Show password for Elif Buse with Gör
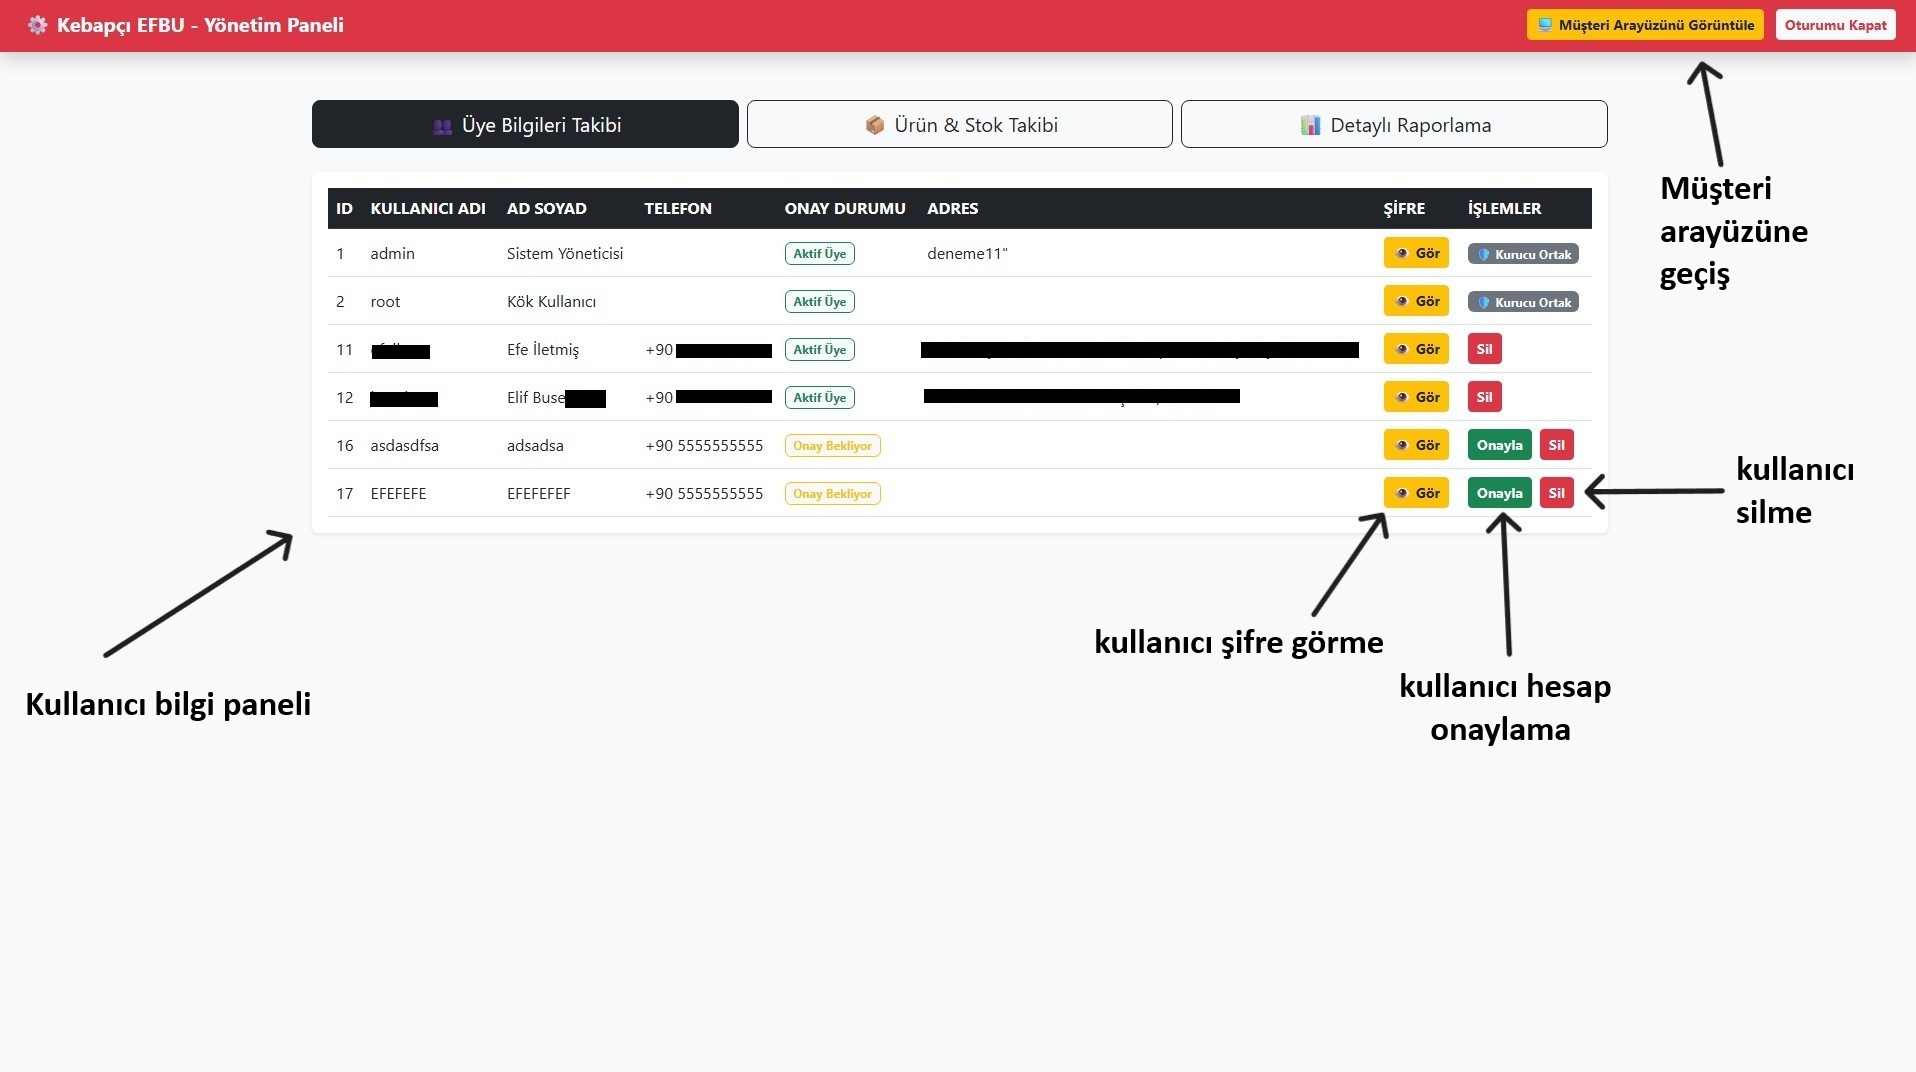 coord(1416,397)
